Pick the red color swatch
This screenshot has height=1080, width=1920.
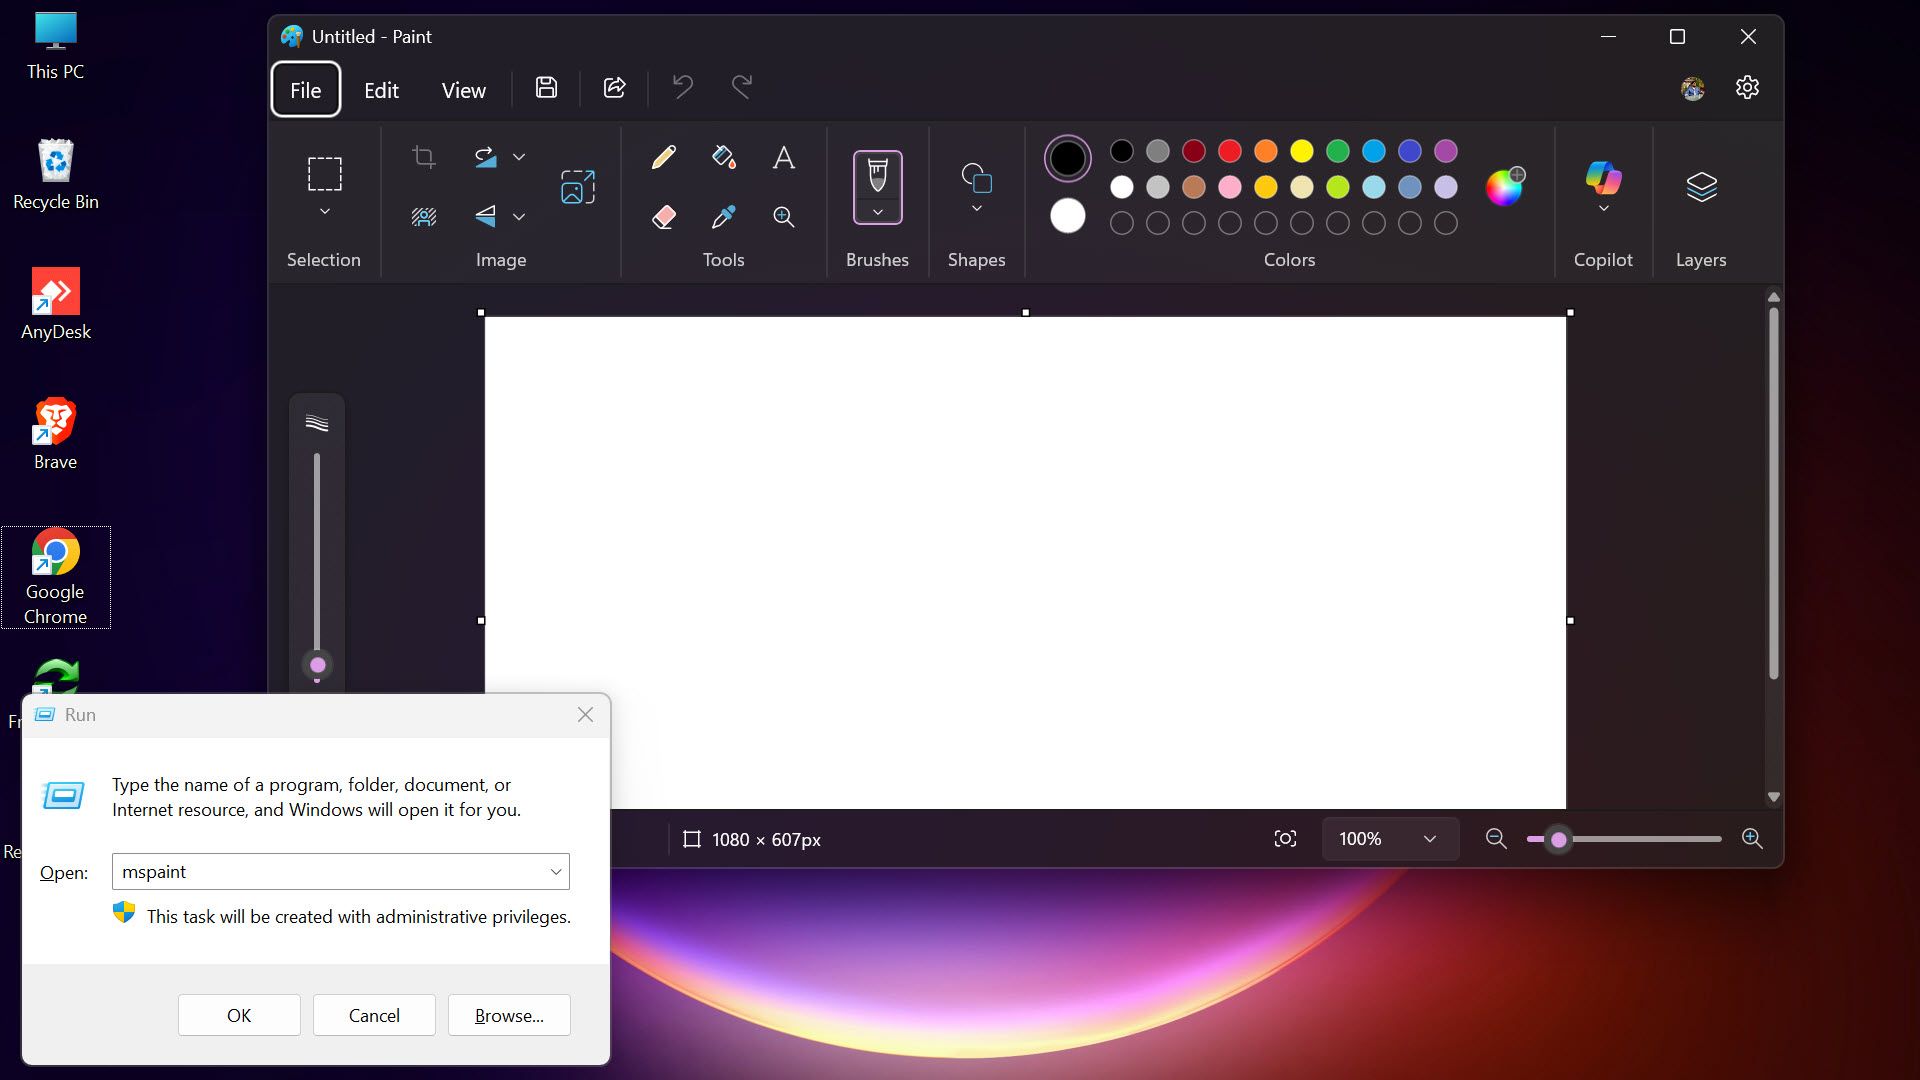[1230, 151]
